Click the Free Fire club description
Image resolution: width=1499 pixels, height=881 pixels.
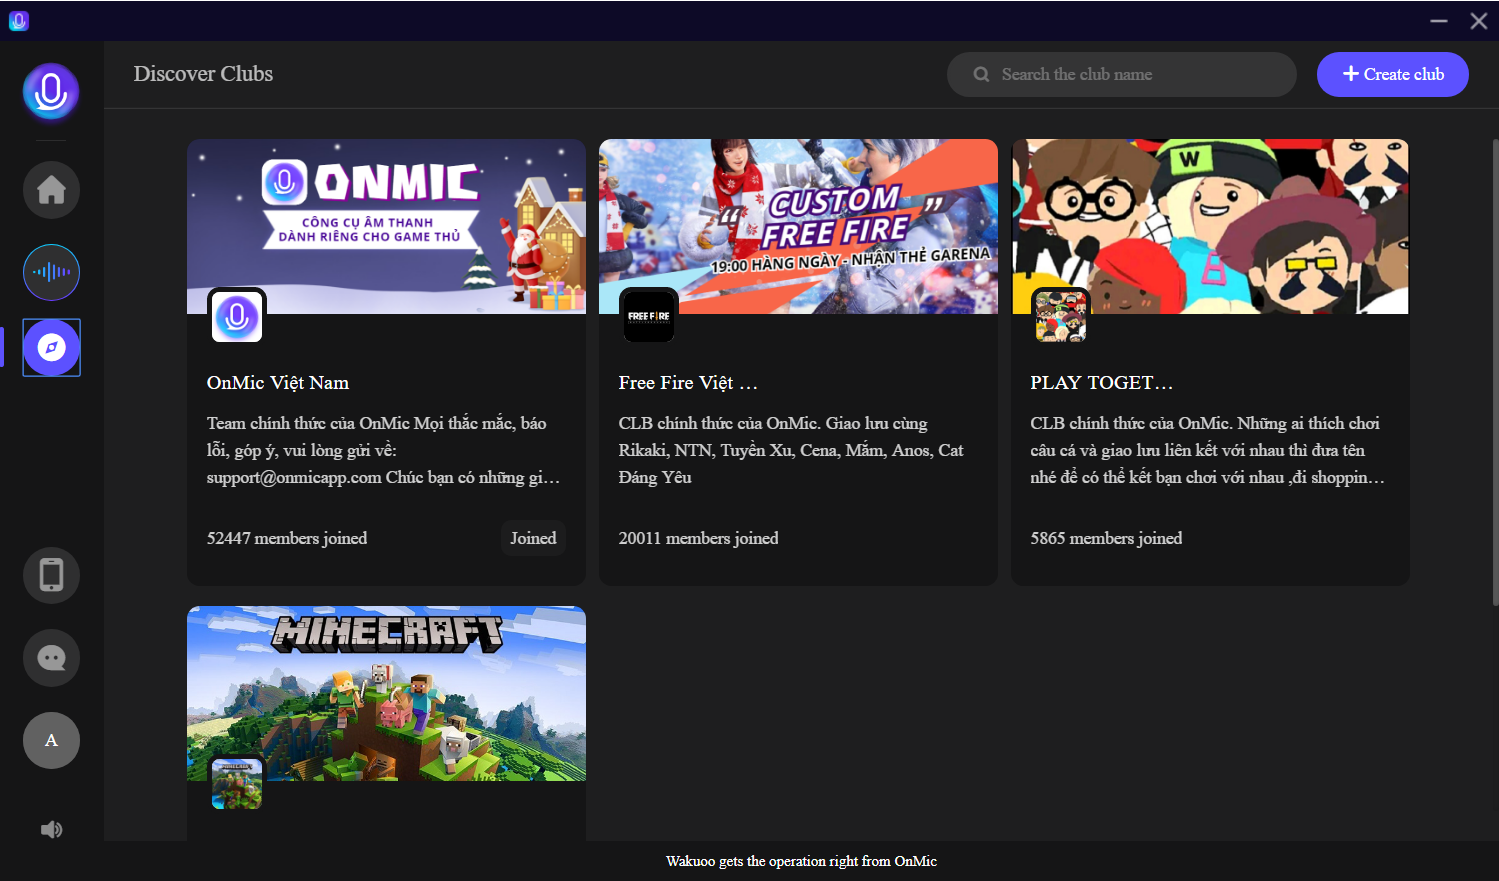(x=791, y=450)
